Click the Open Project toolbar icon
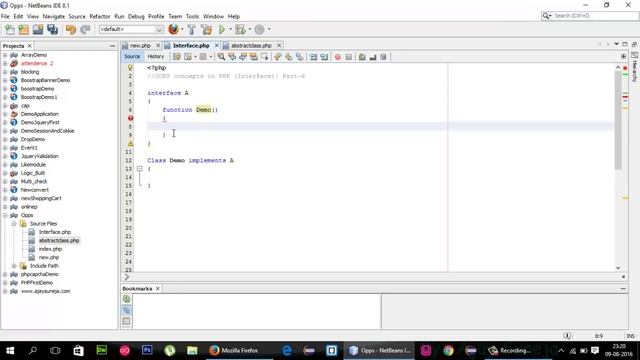Screen dimensions: 640x360 (38, 29)
